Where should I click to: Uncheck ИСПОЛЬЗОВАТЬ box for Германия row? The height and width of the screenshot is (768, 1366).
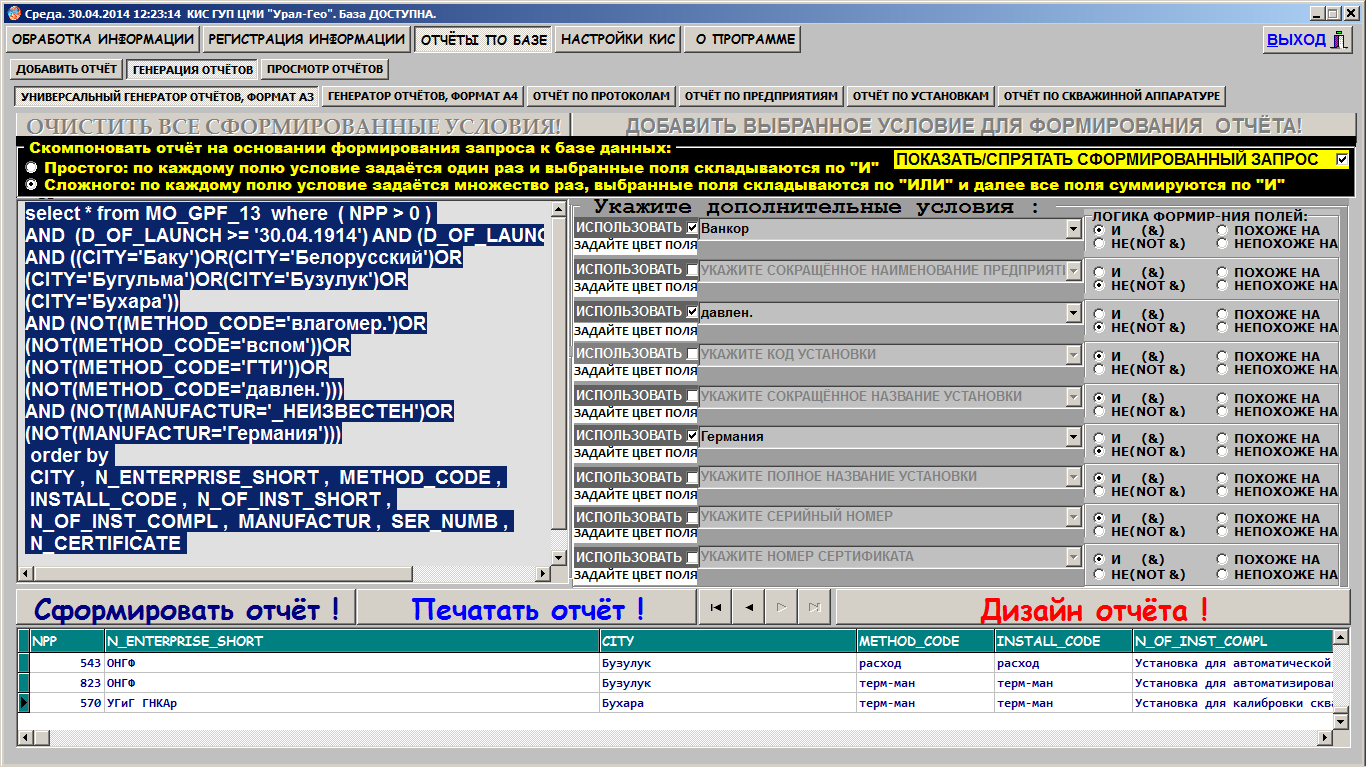(x=693, y=436)
